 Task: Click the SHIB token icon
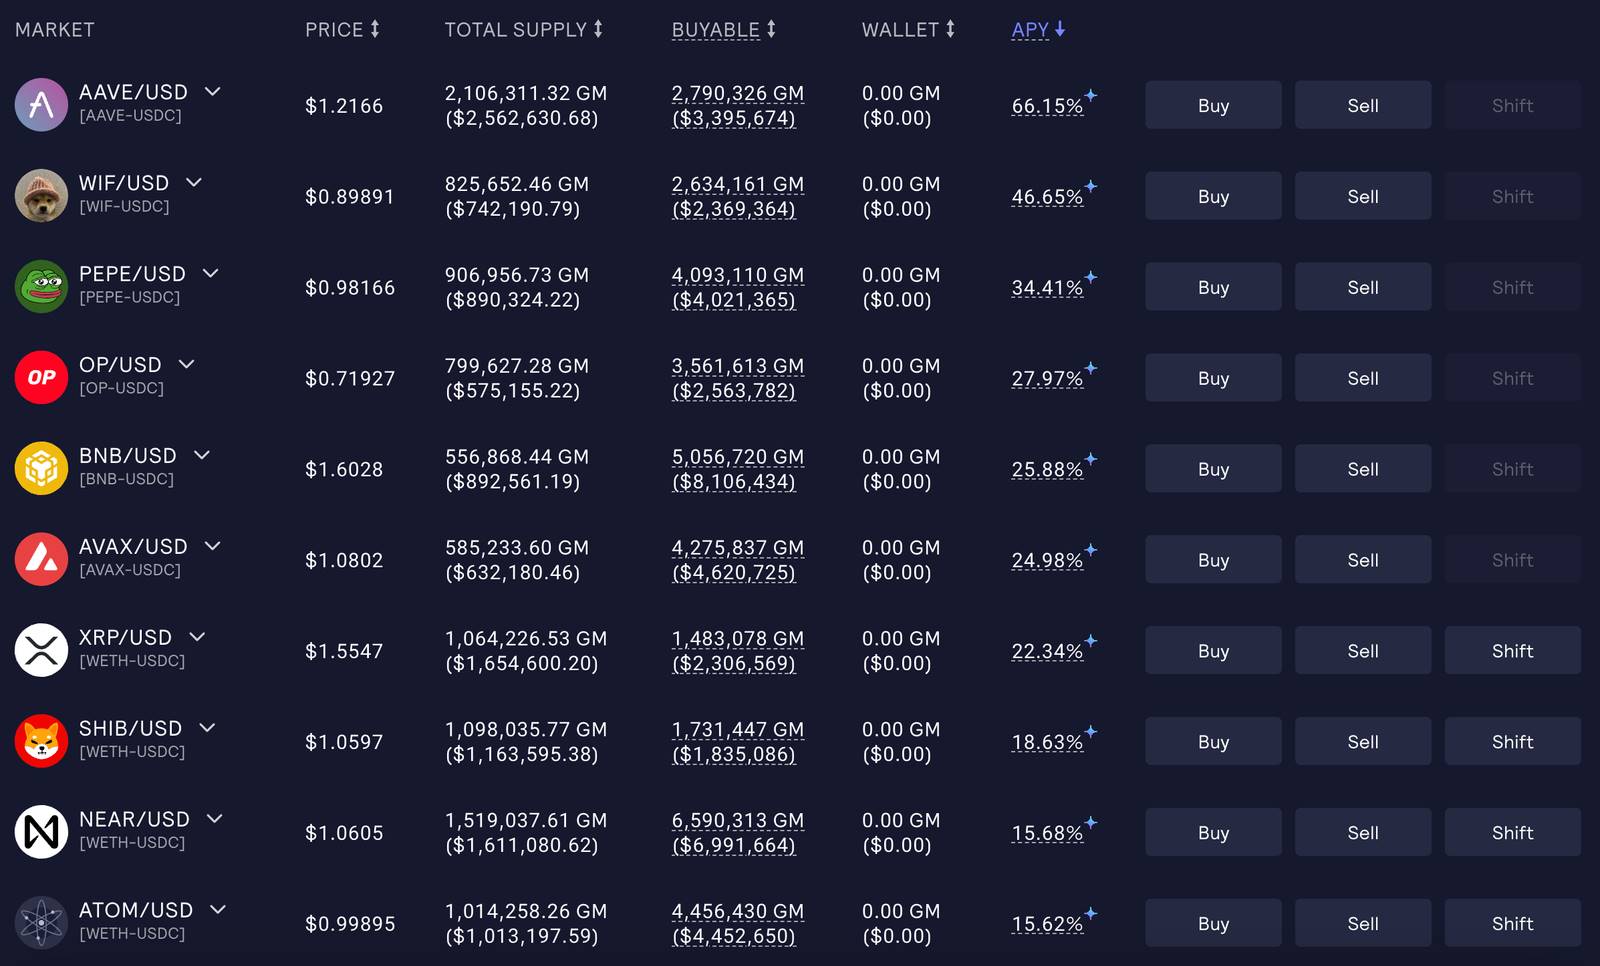41,742
